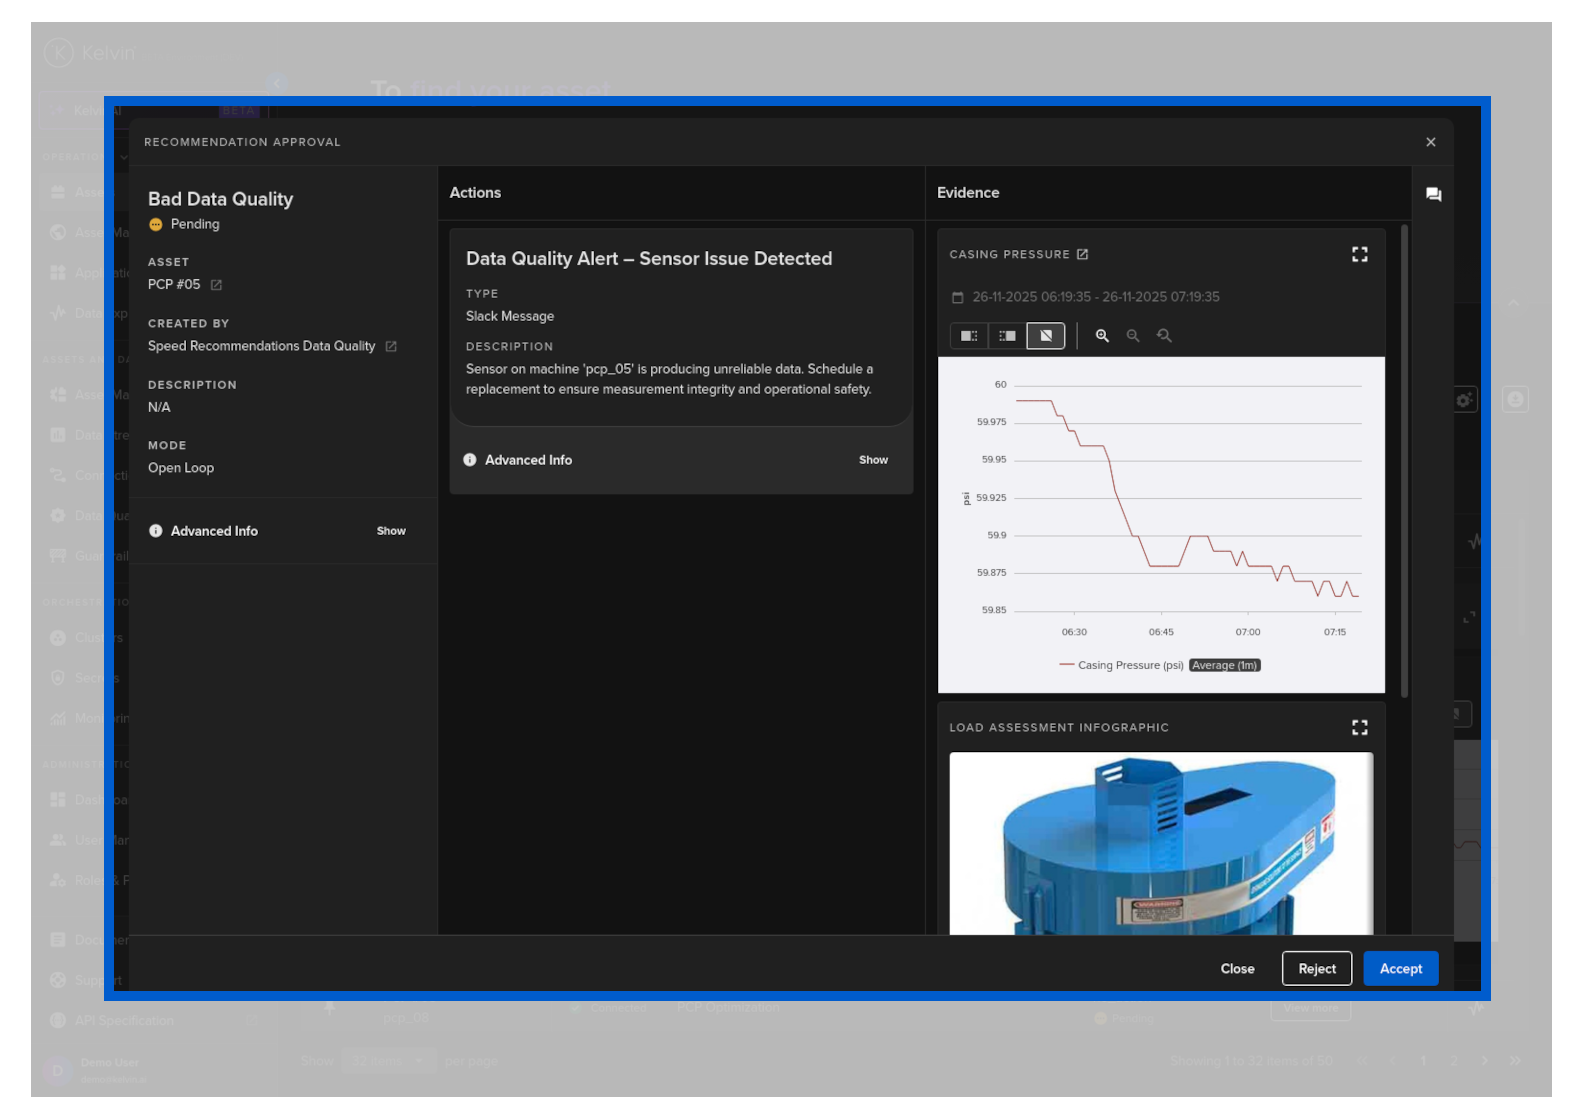Reset the chart zoom level
Image resolution: width=1584 pixels, height=1120 pixels.
[x=1164, y=336]
